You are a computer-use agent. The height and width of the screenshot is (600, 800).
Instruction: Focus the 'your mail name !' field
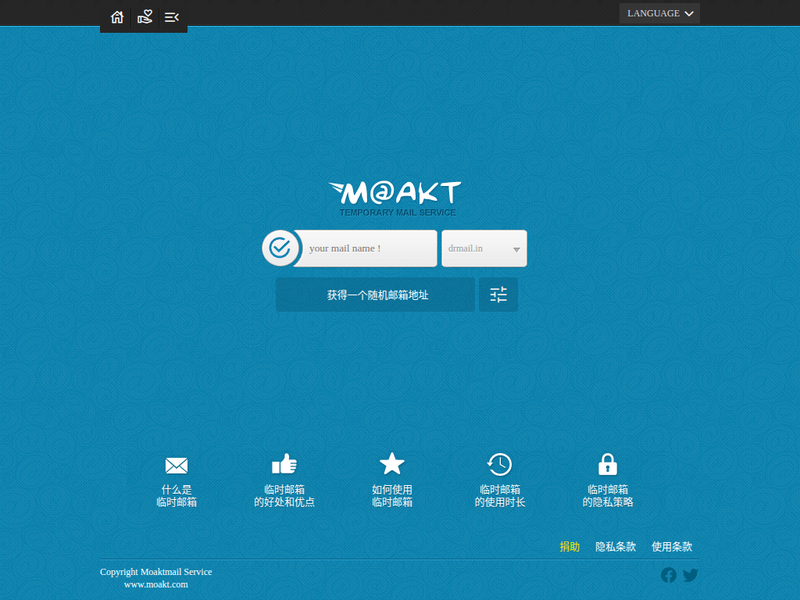(x=368, y=248)
